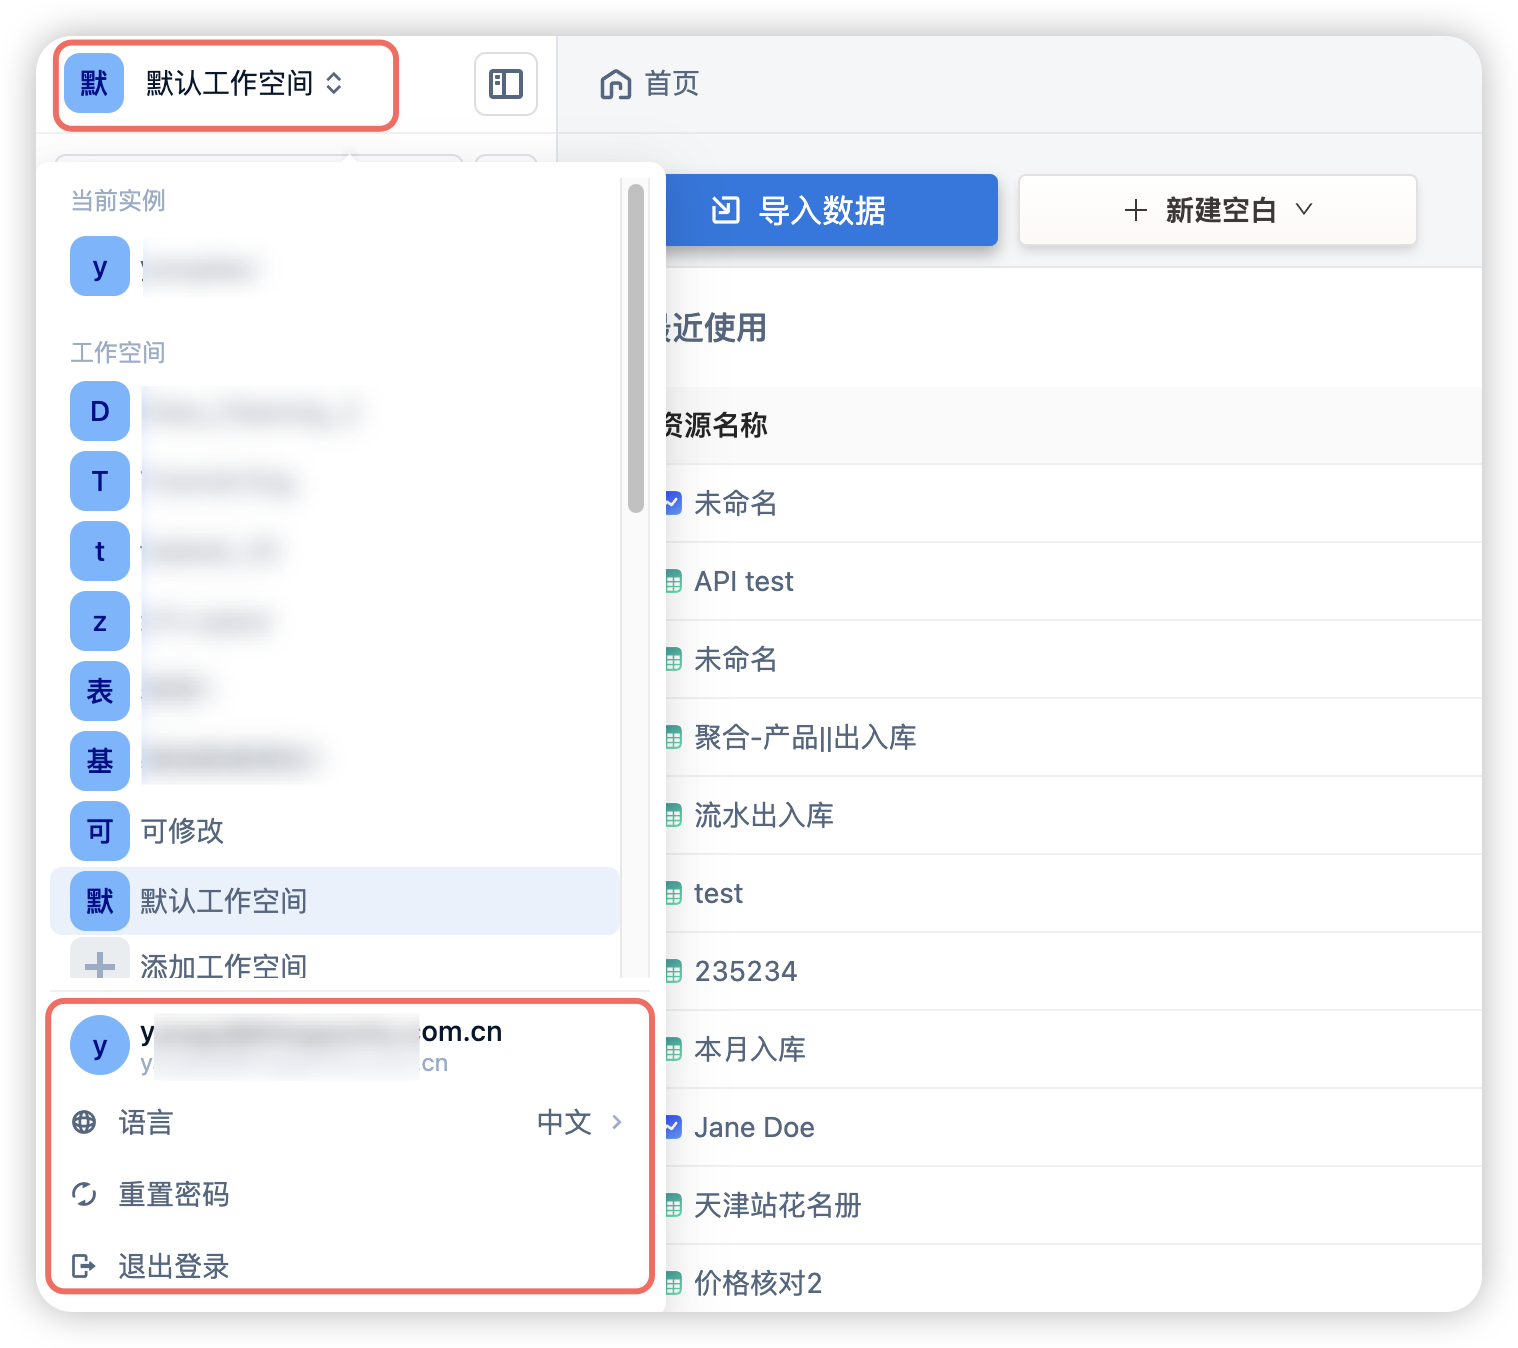1518x1348 pixels.
Task: Open the 235234 table
Action: [x=746, y=971]
